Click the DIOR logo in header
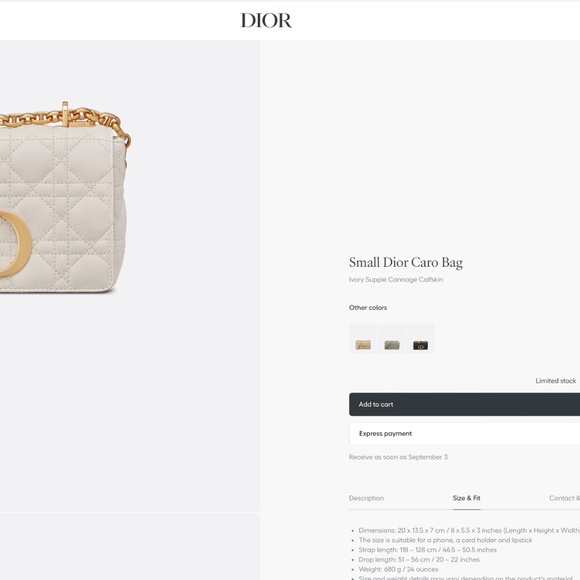Image resolution: width=580 pixels, height=580 pixels. (x=266, y=20)
